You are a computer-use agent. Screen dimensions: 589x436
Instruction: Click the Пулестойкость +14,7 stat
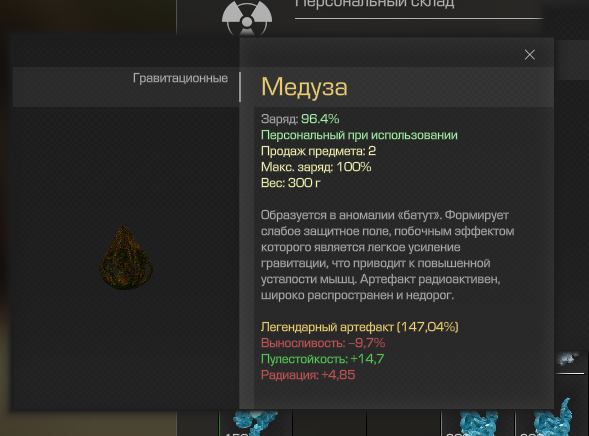point(322,359)
